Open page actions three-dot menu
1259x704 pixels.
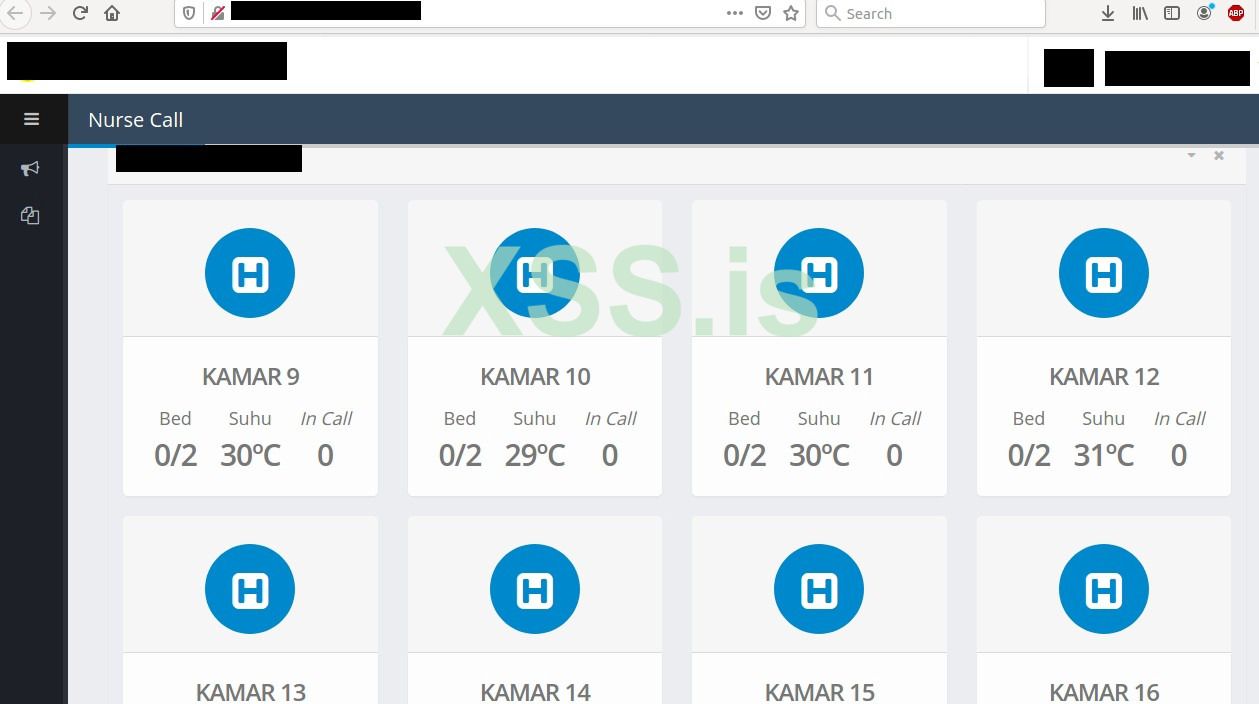click(x=735, y=13)
